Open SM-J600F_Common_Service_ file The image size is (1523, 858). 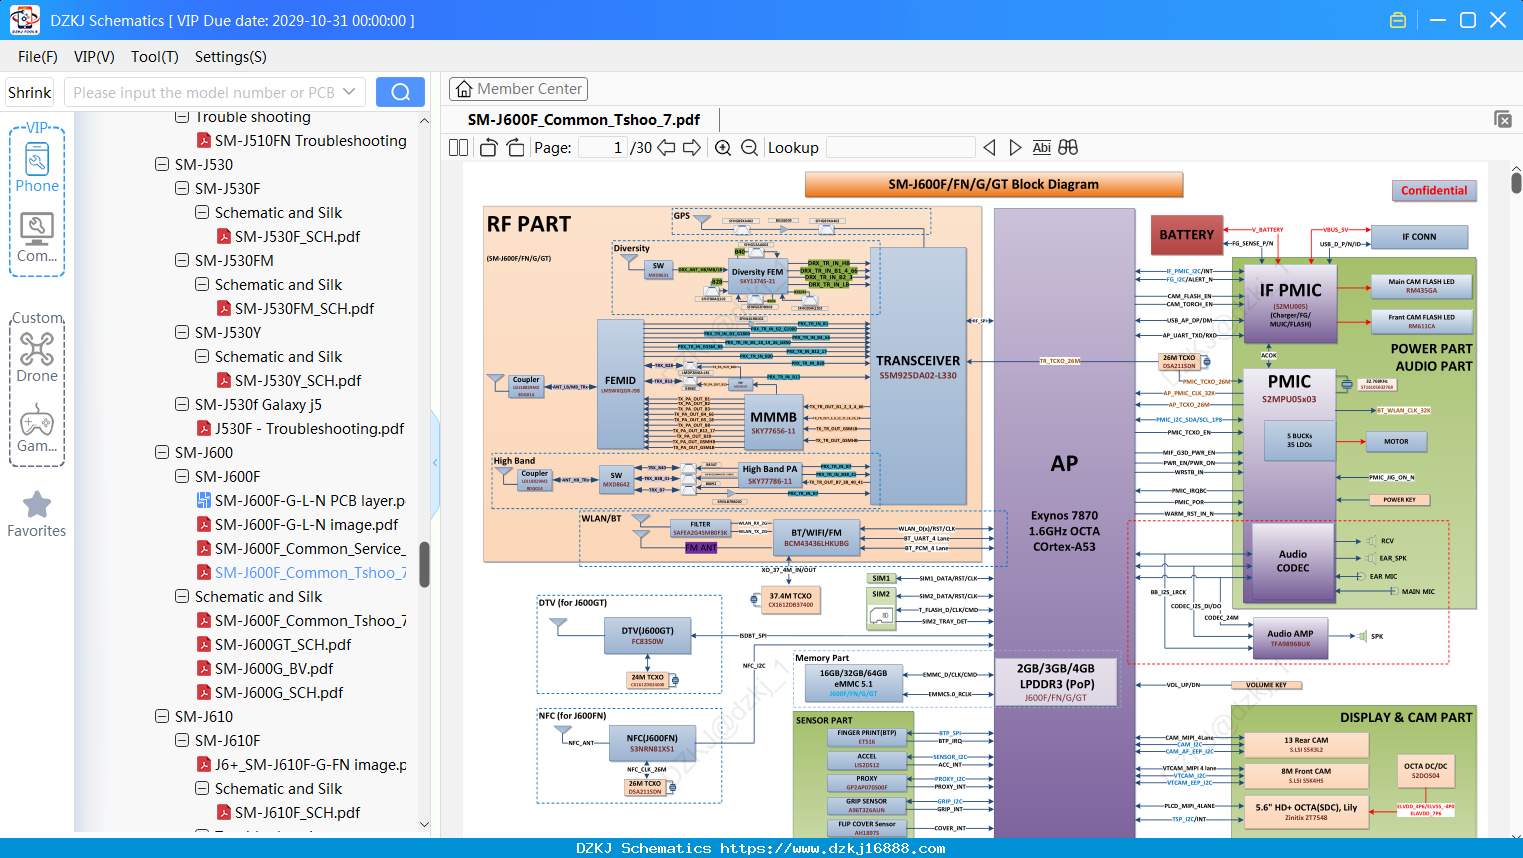(x=309, y=549)
